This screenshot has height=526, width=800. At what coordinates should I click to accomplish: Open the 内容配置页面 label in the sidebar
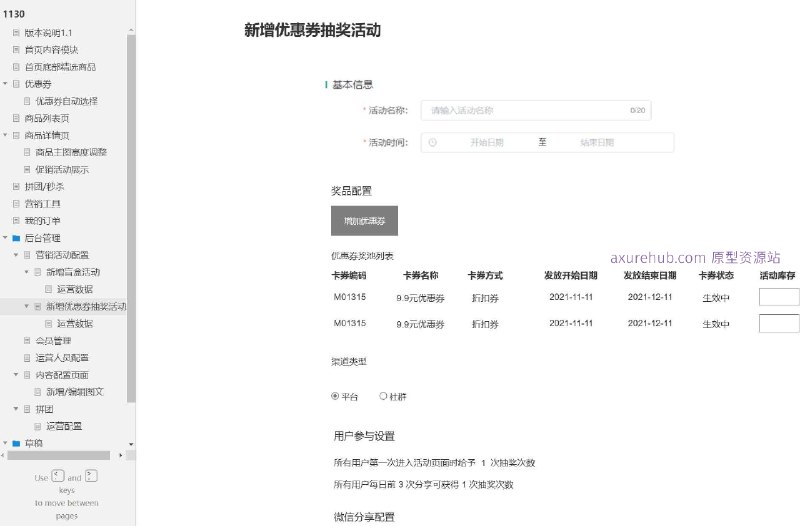pos(62,374)
